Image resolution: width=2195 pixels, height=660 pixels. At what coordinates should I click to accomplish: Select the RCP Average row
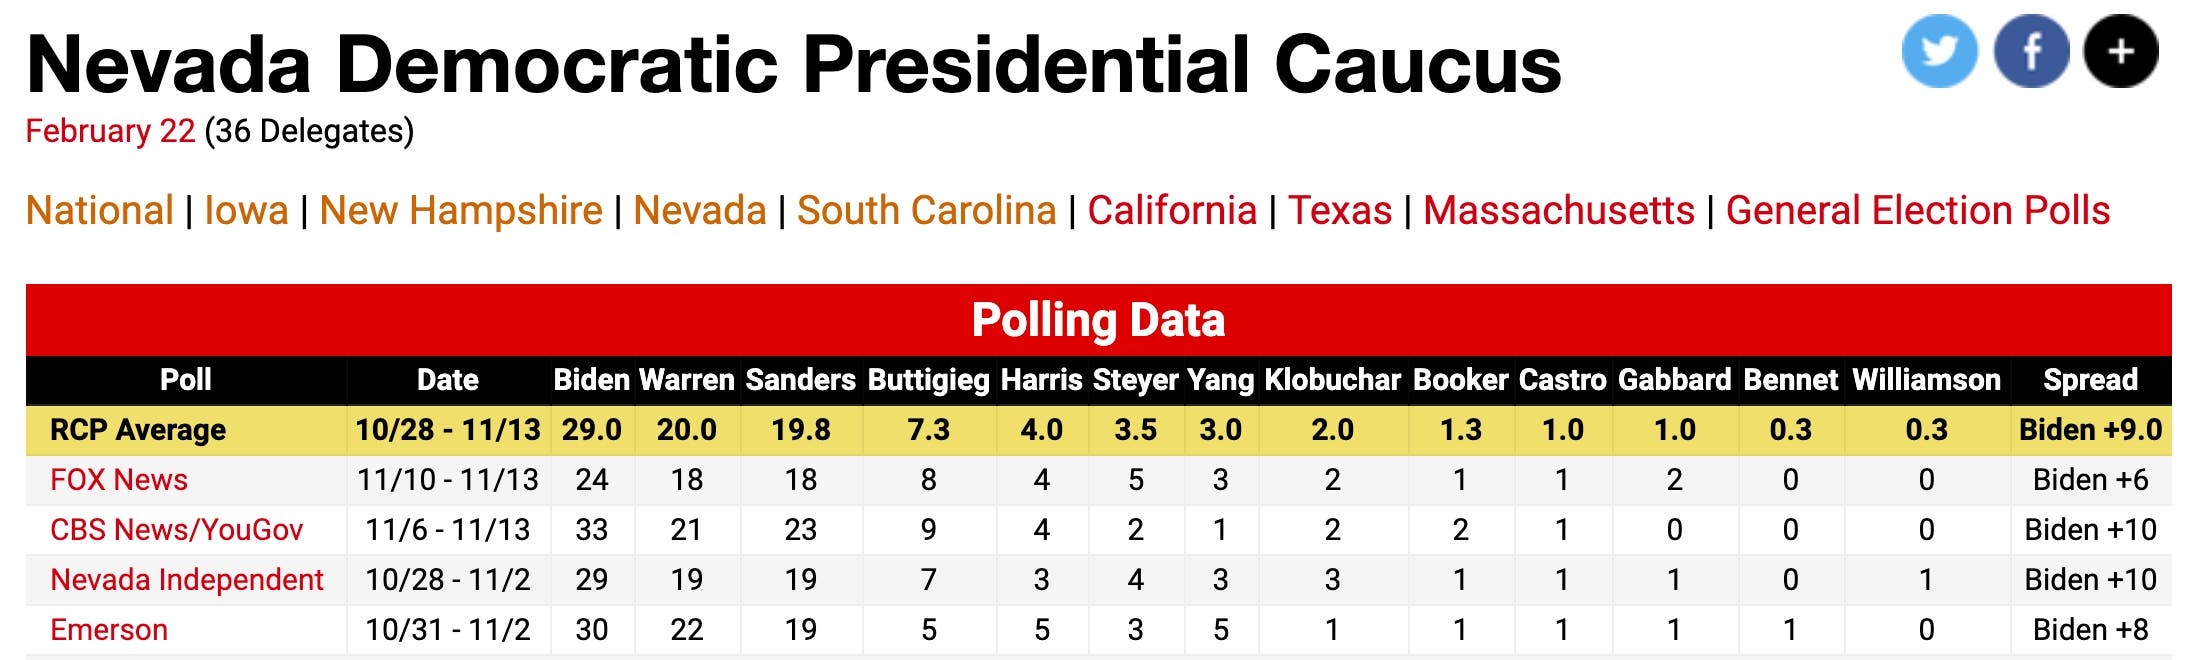[x=138, y=430]
